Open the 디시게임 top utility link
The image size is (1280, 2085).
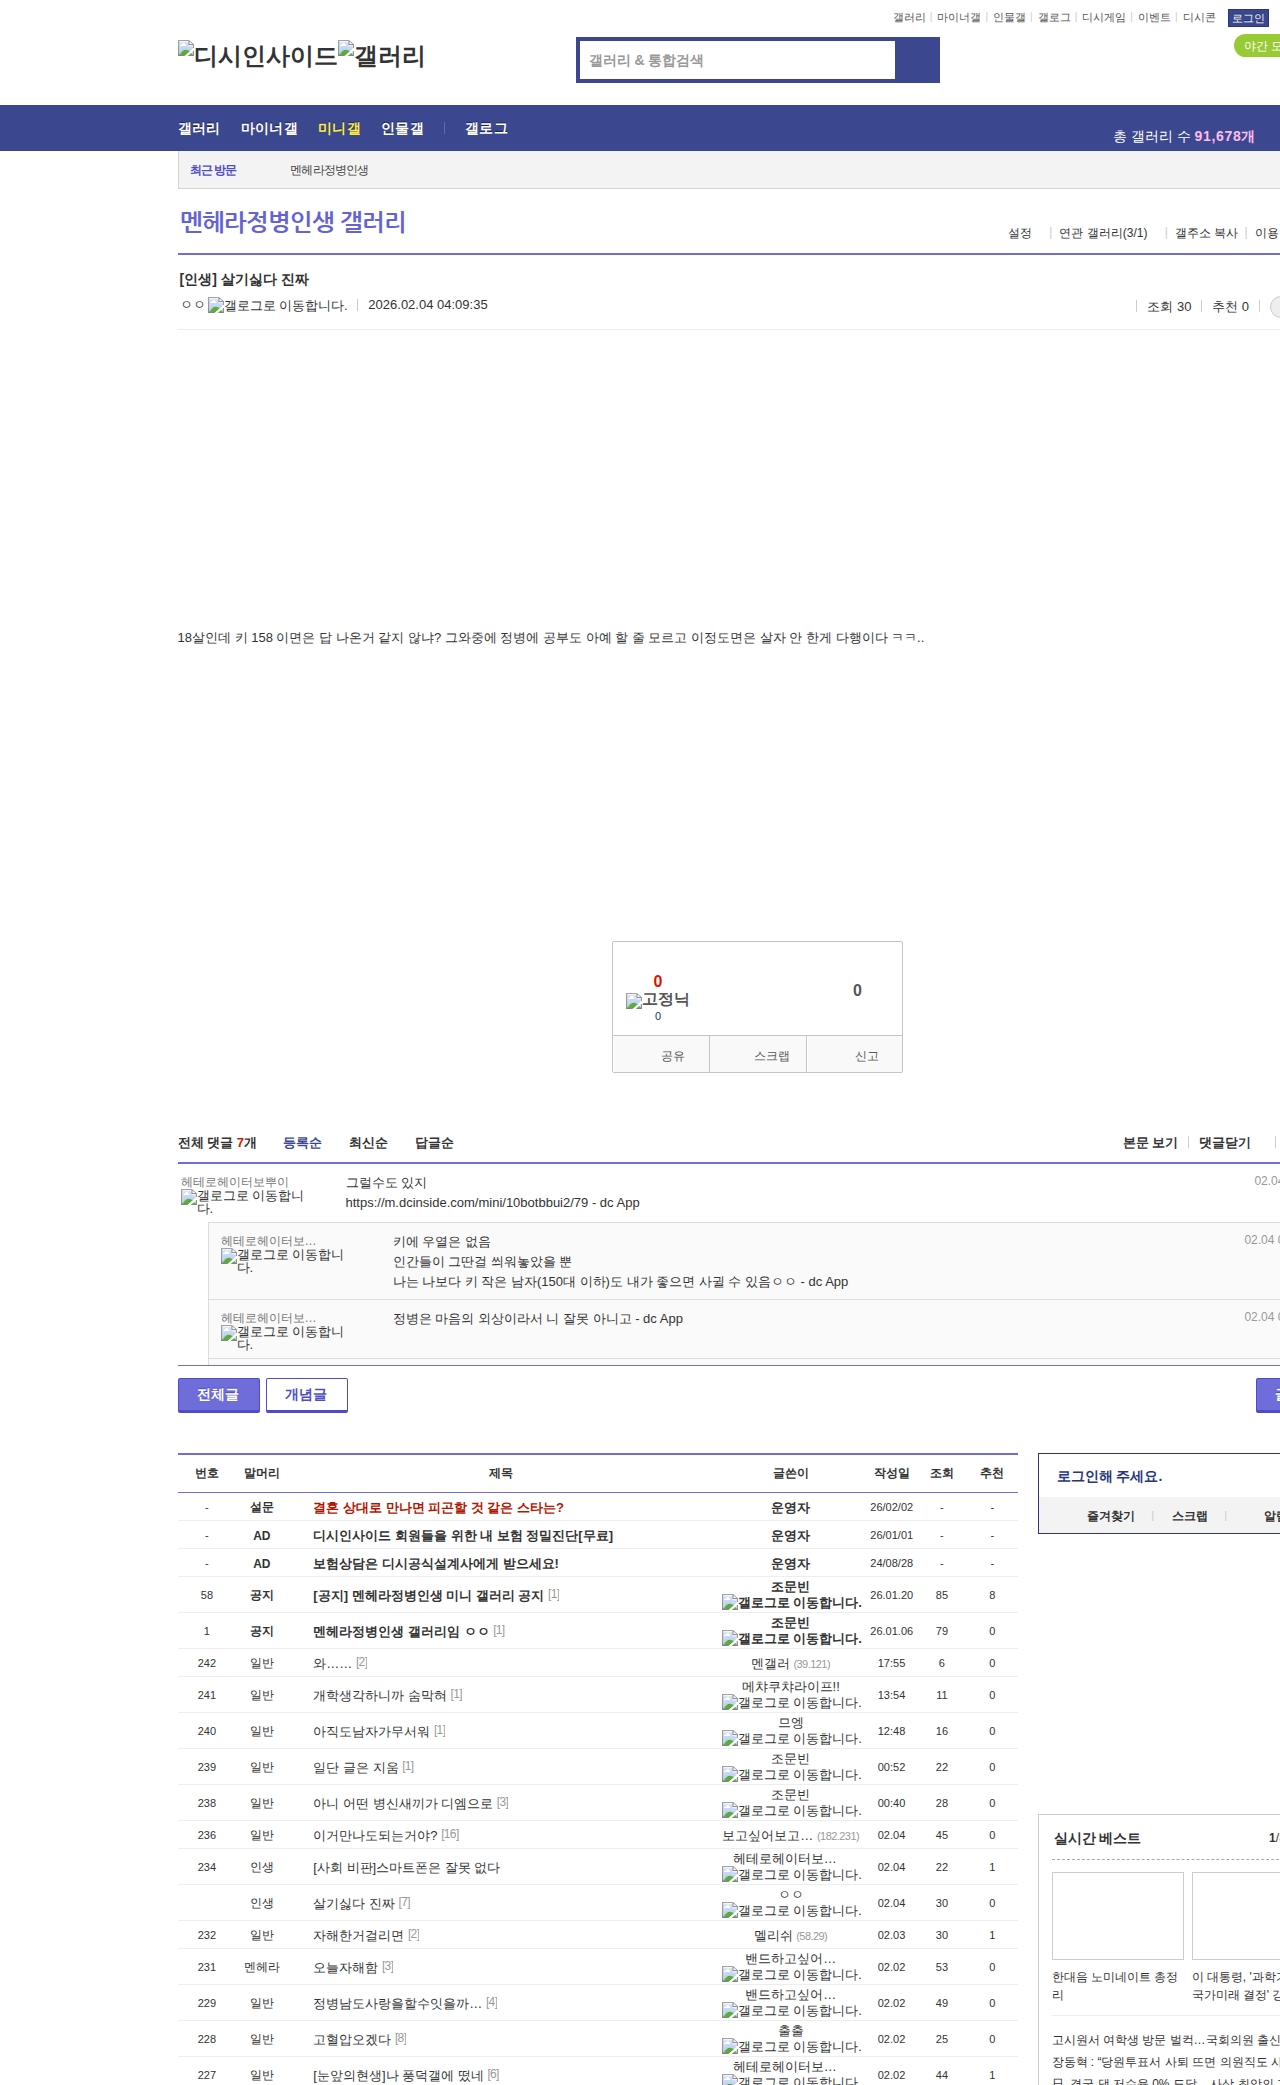1104,18
